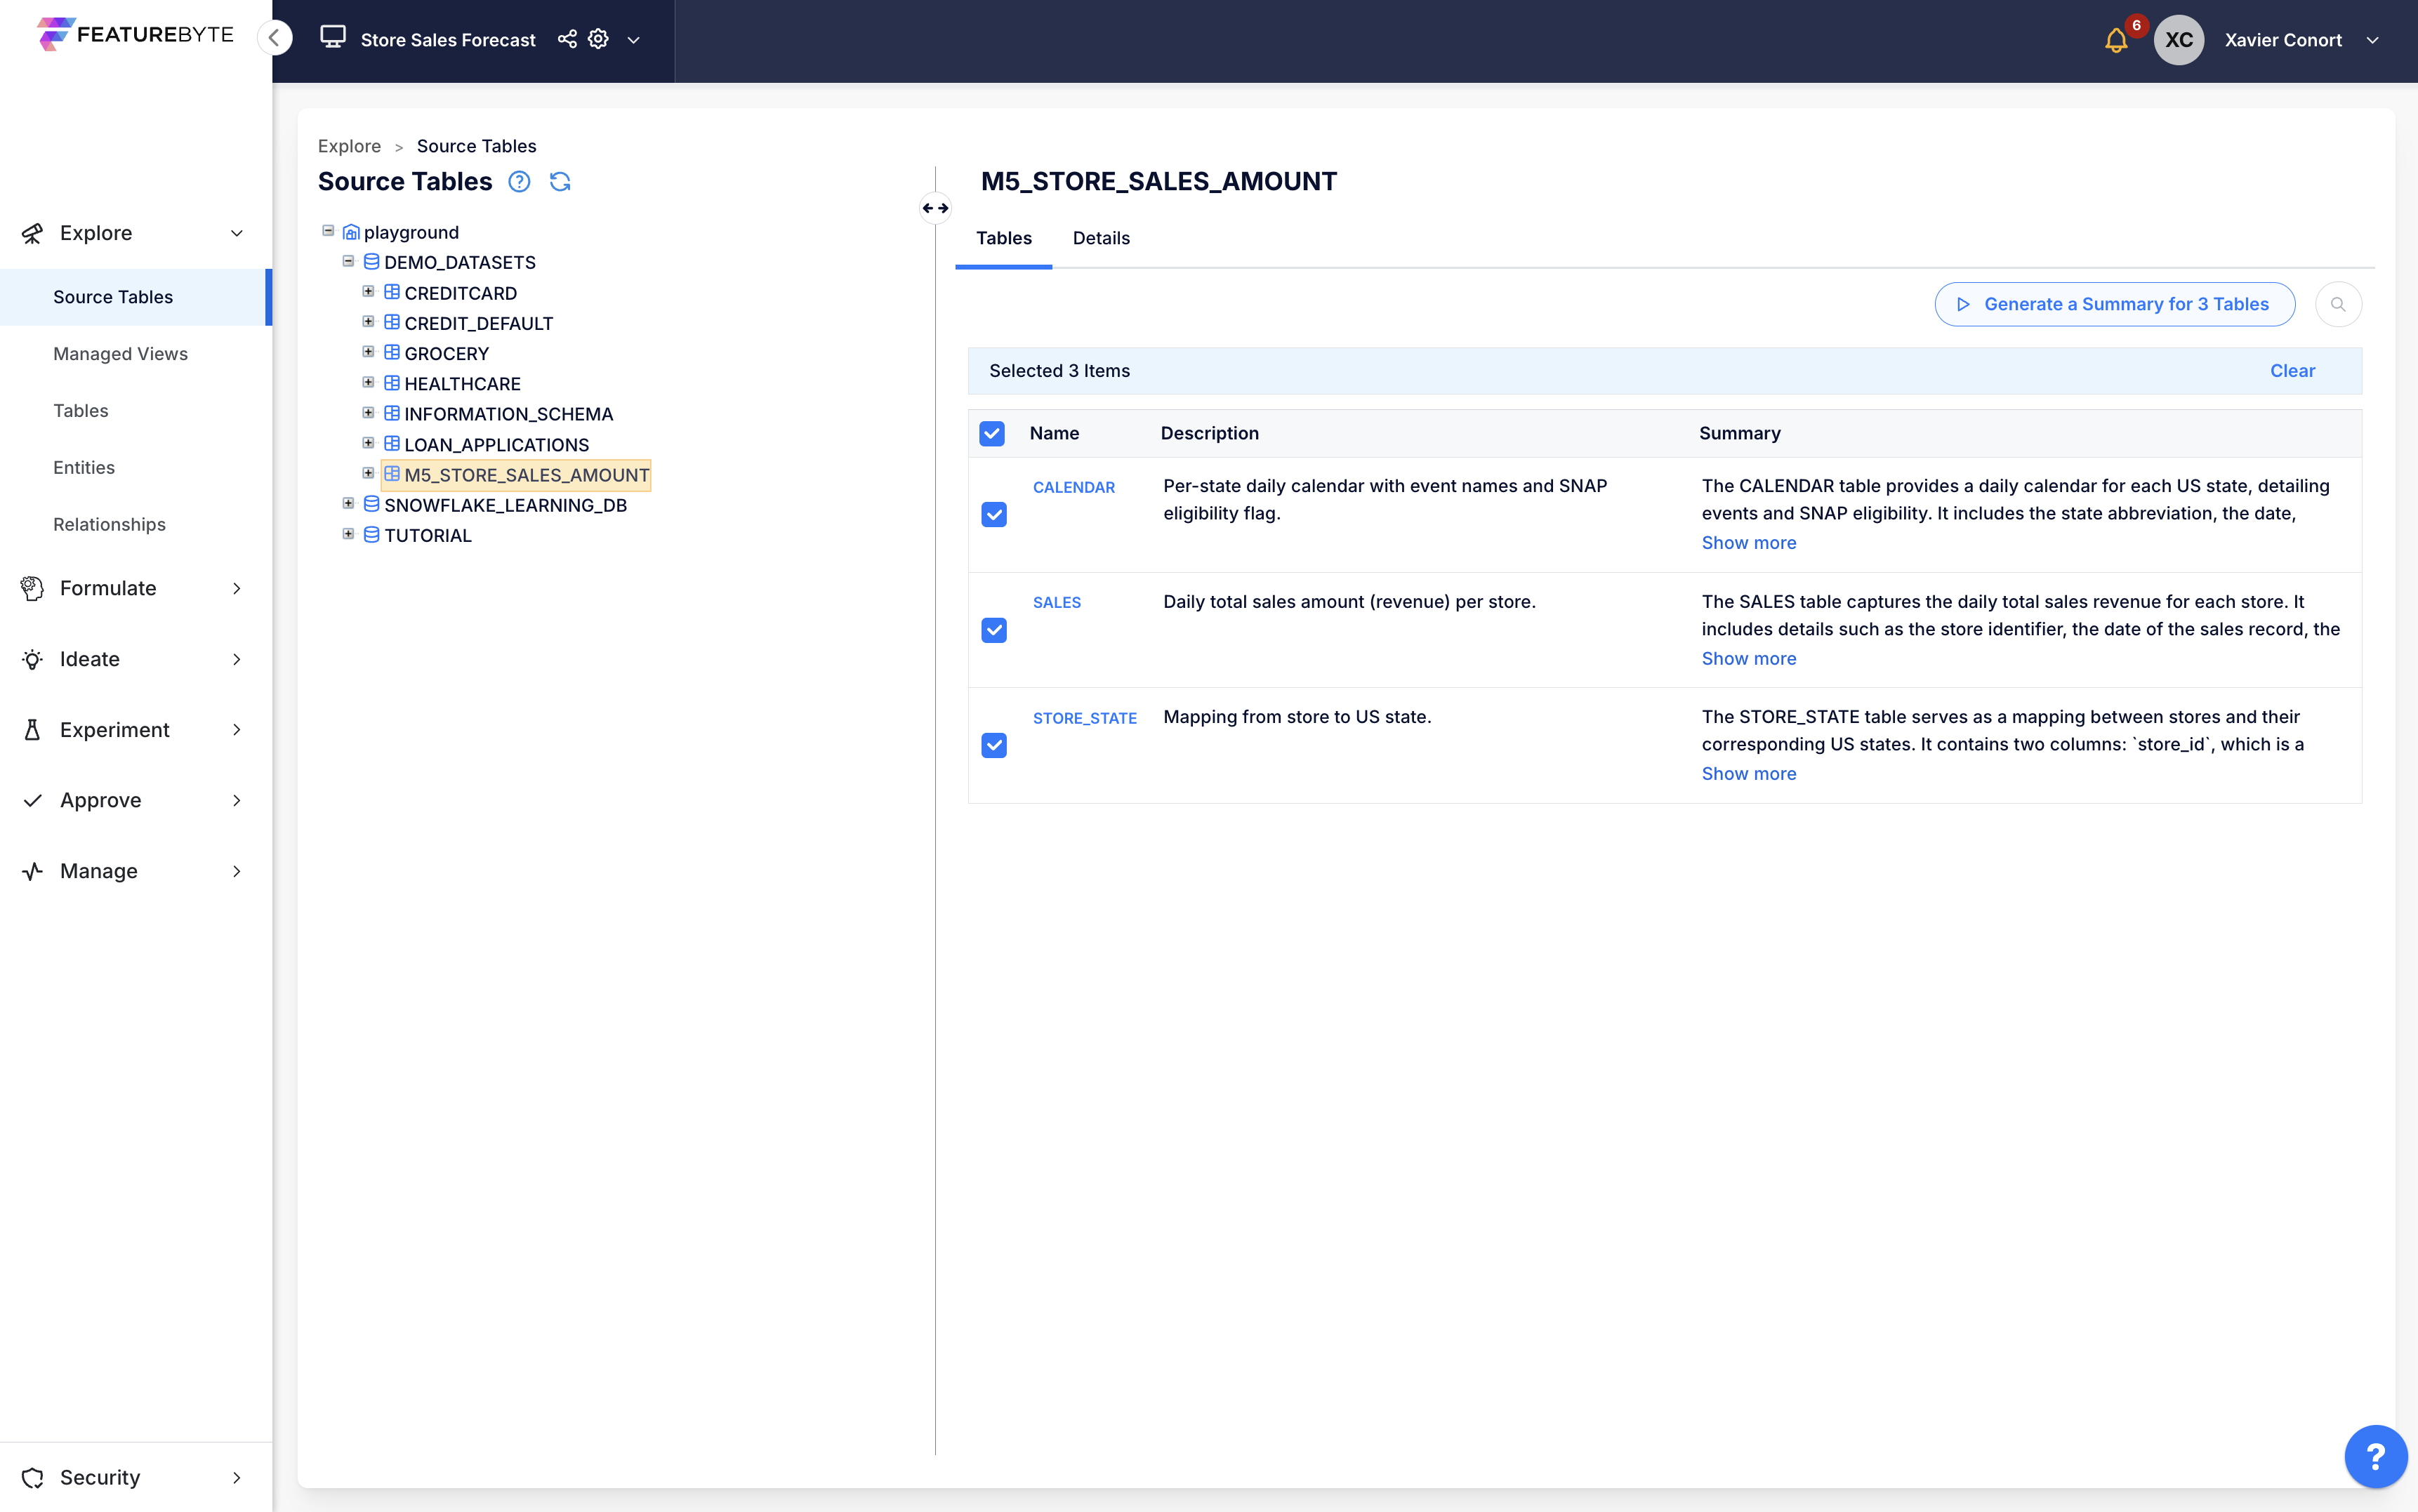This screenshot has height=1512, width=2418.
Task: Switch to the Details tab
Action: point(1101,238)
